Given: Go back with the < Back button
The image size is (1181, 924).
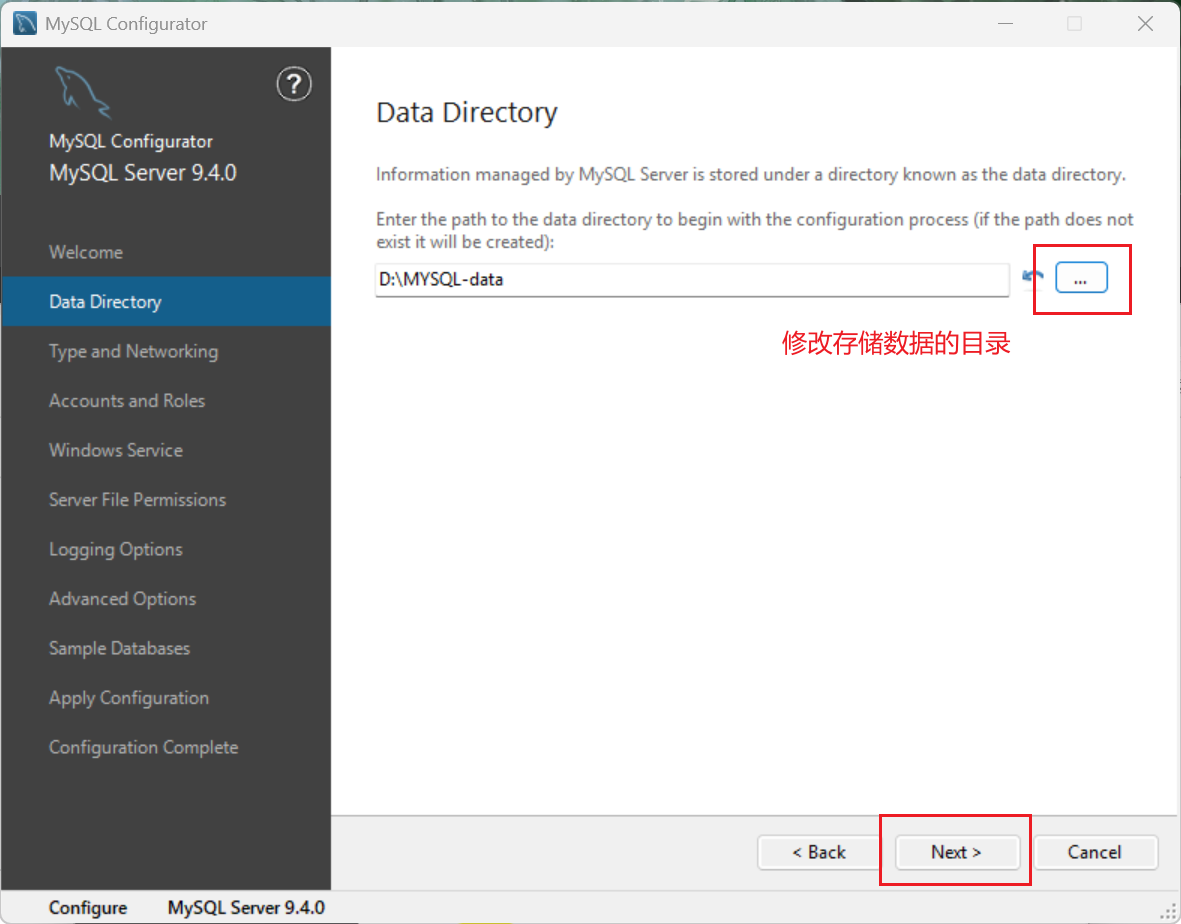Looking at the screenshot, I should [819, 852].
